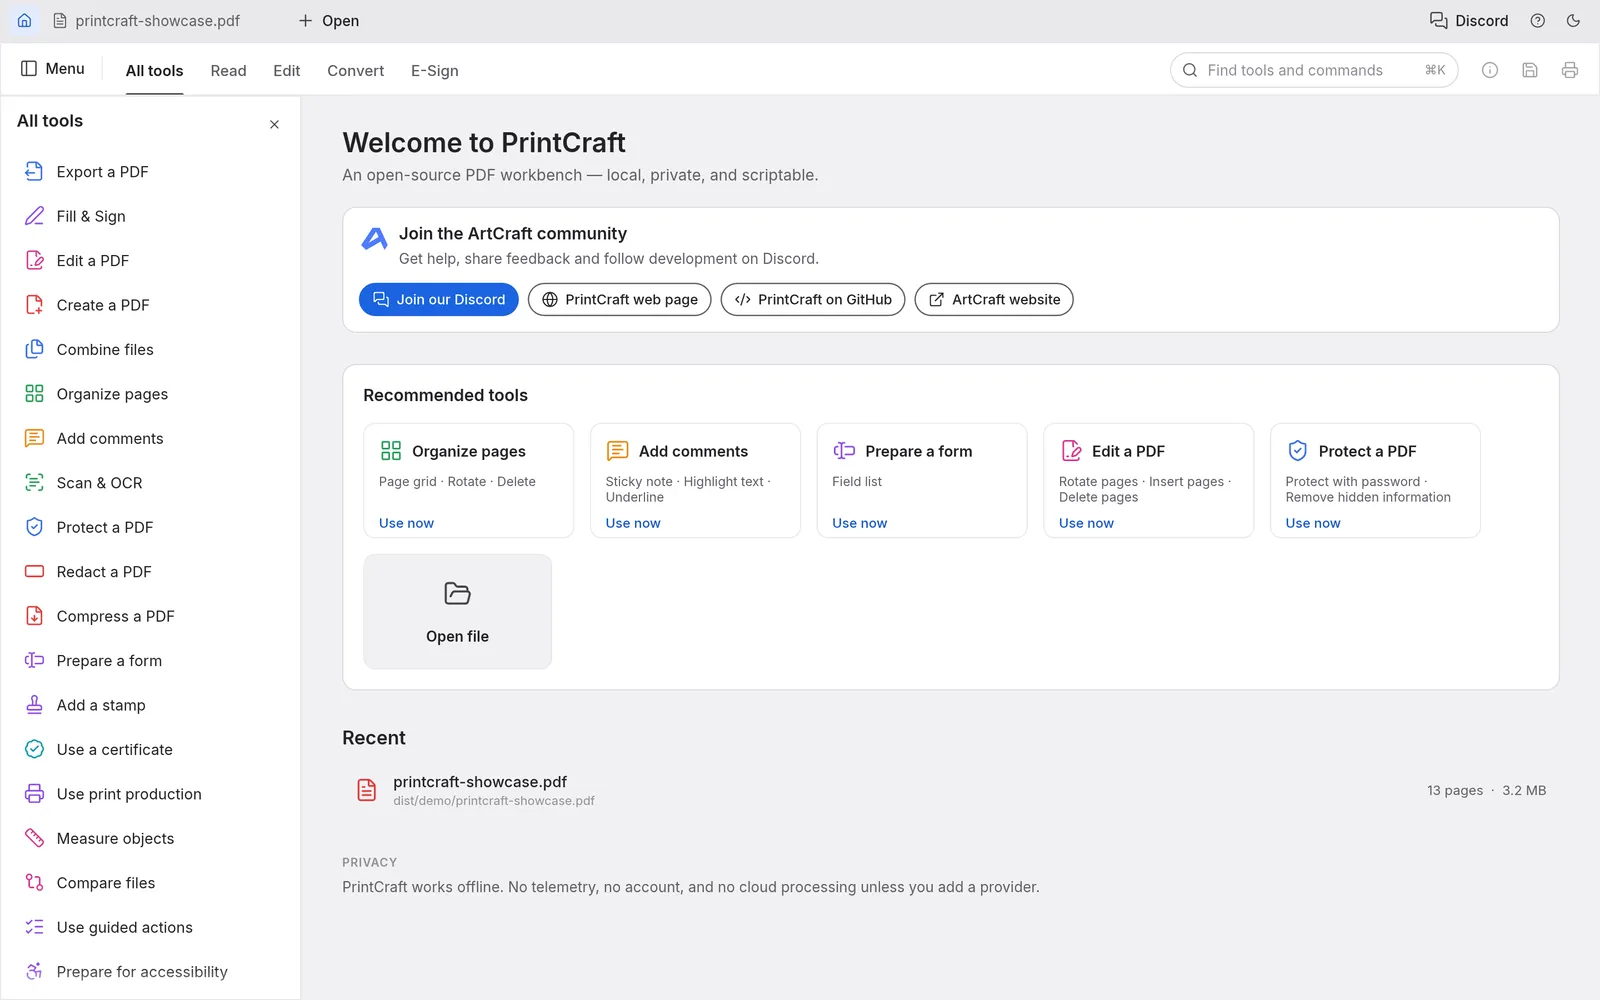Screen dimensions: 1600x1000
Task: Open recent file printcraft-showcase.pdf
Action: tap(950, 790)
